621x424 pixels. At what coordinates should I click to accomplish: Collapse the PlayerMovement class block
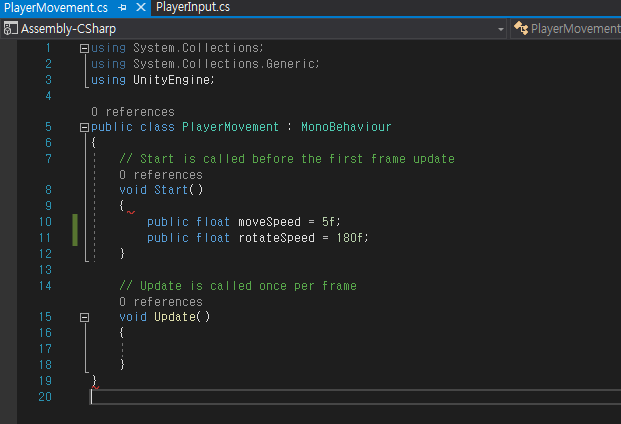(x=84, y=127)
